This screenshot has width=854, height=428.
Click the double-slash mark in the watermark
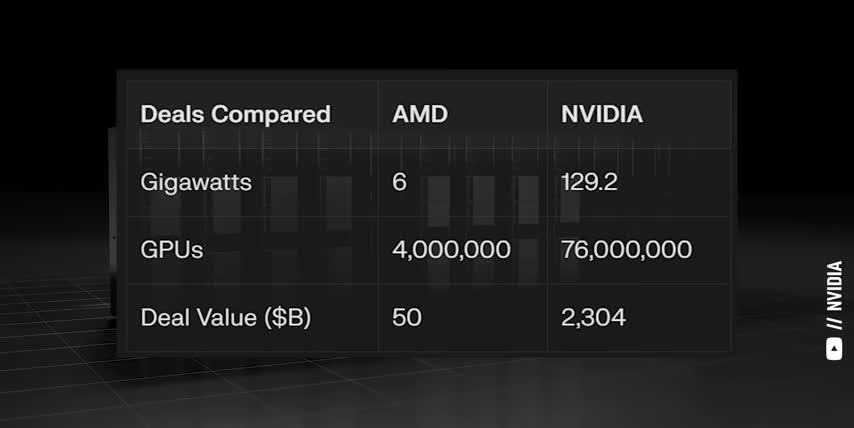click(x=834, y=323)
